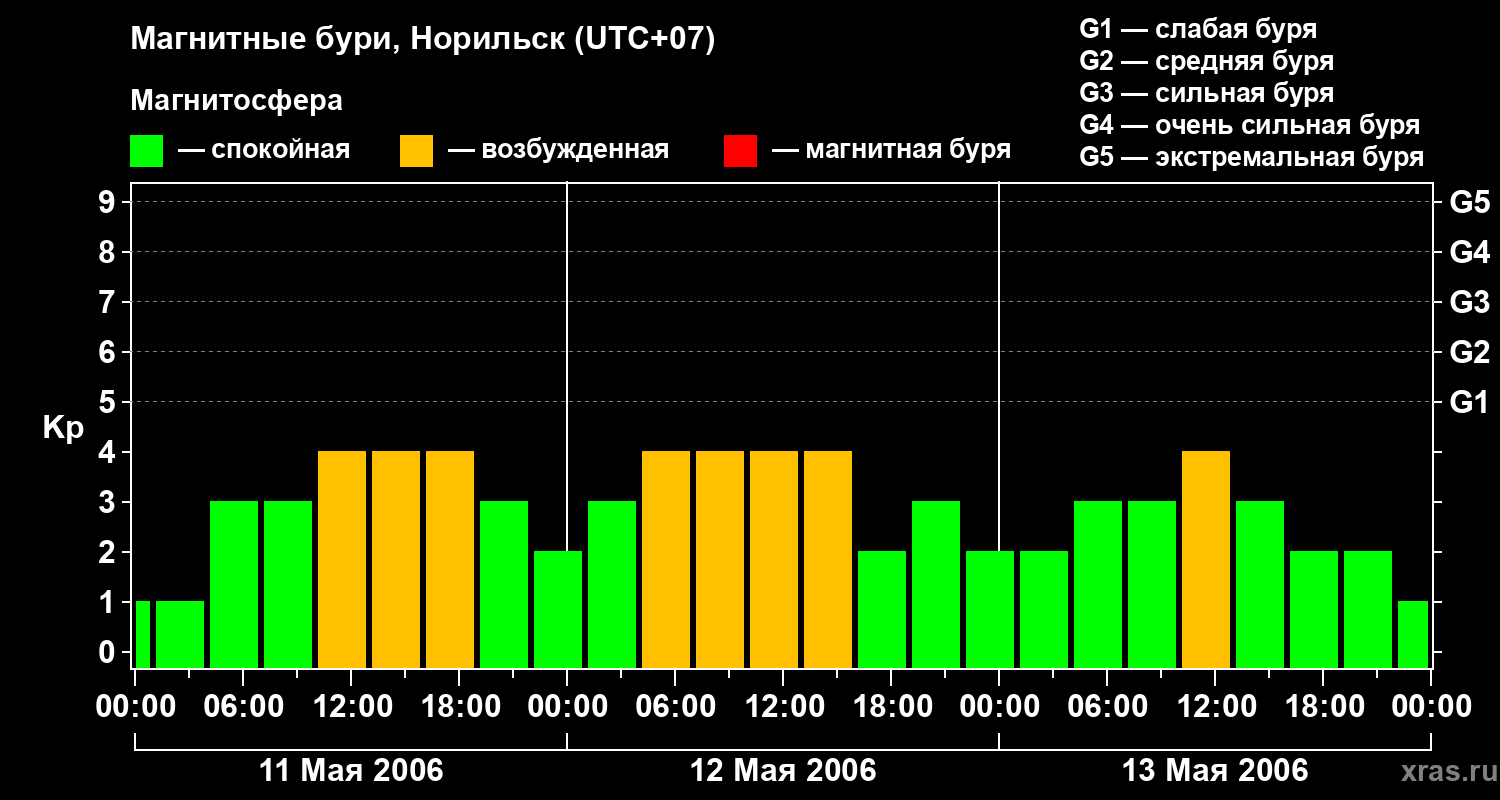Click the G2 label on right axis
1500x800 pixels.
[x=1469, y=353]
